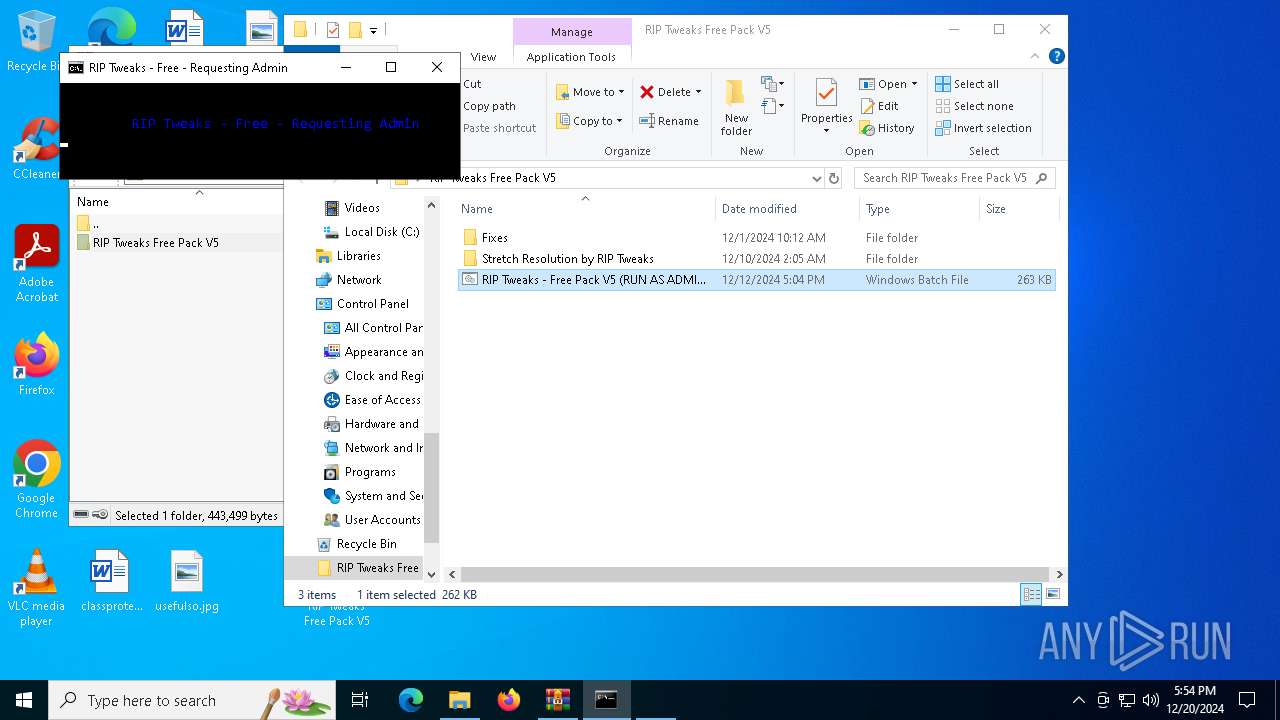Click horizontal scrollbar right arrow
The image size is (1280, 720).
point(1059,575)
